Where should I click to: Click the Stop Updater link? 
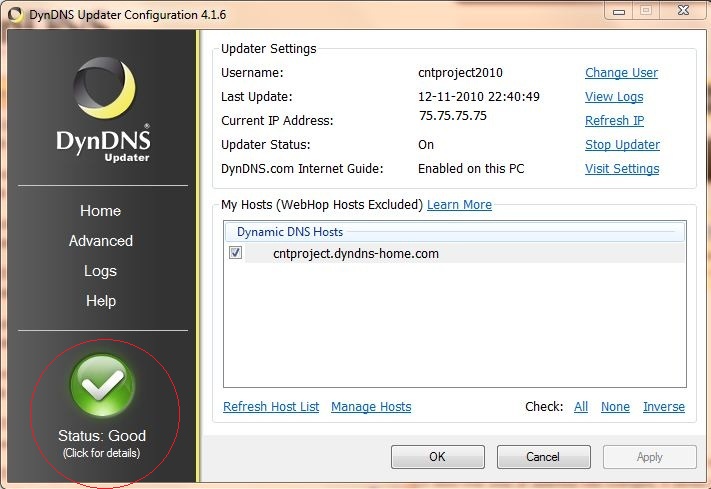[x=622, y=145]
